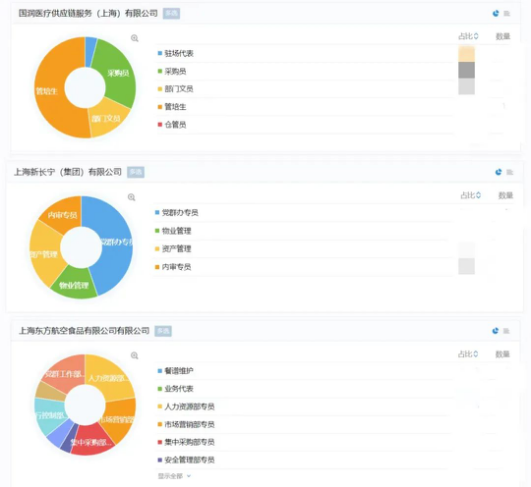The height and width of the screenshot is (487, 531).
Task: Click the 多选 tag beside 上海东方航空食品
Action: click(x=163, y=331)
